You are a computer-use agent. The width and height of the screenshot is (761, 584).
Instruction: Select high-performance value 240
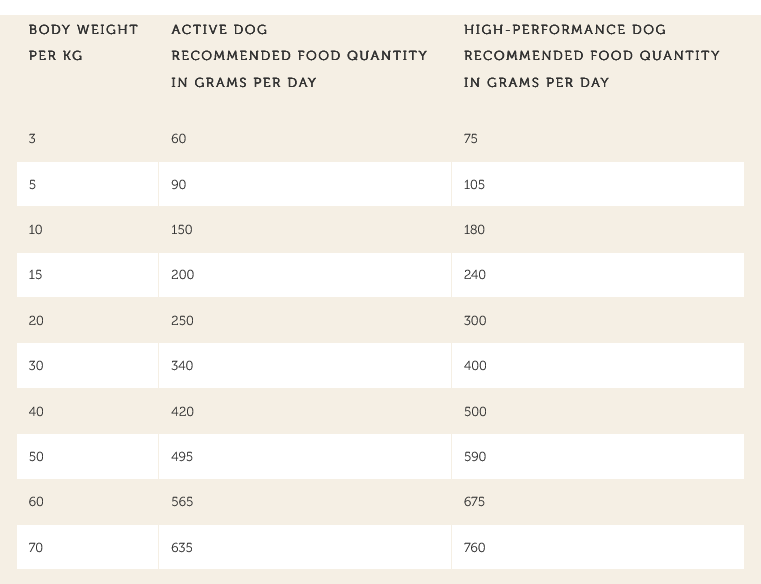(x=475, y=275)
